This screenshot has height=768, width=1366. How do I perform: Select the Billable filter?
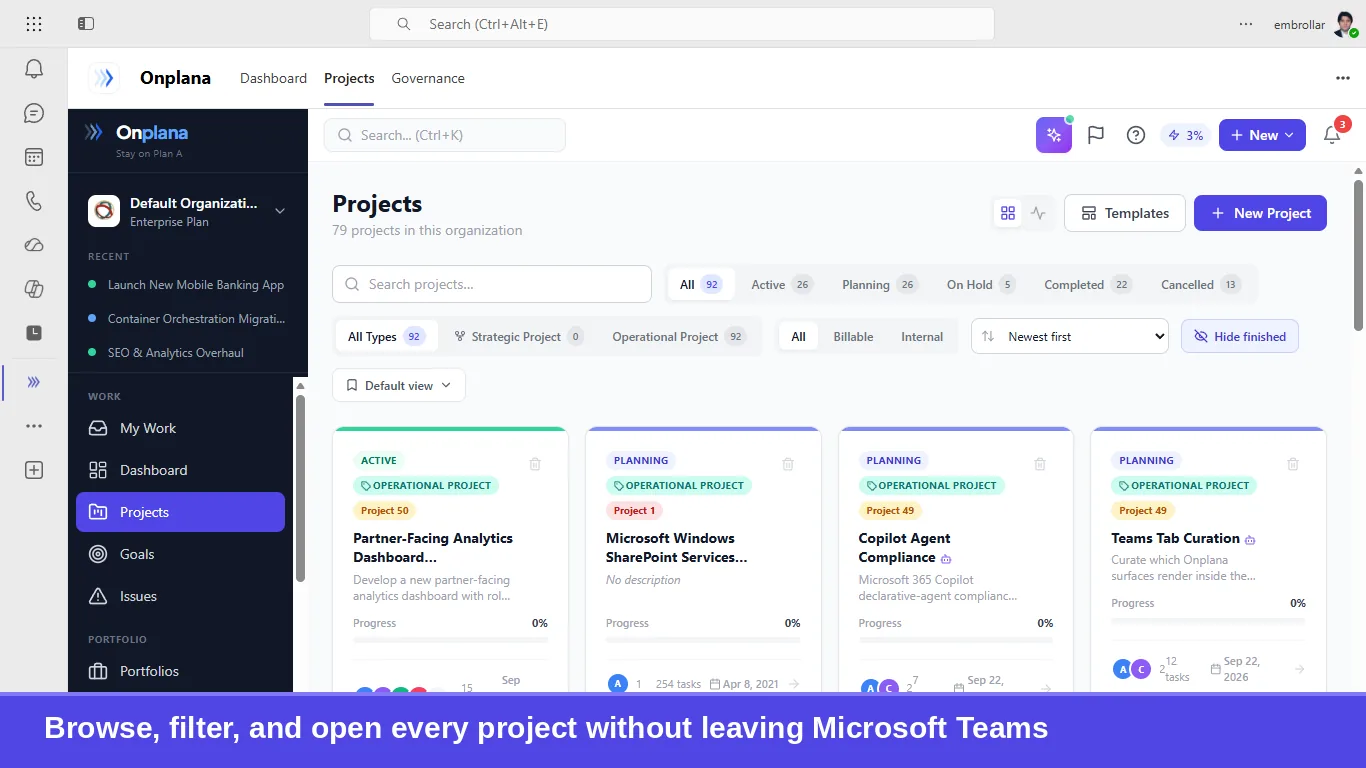853,337
